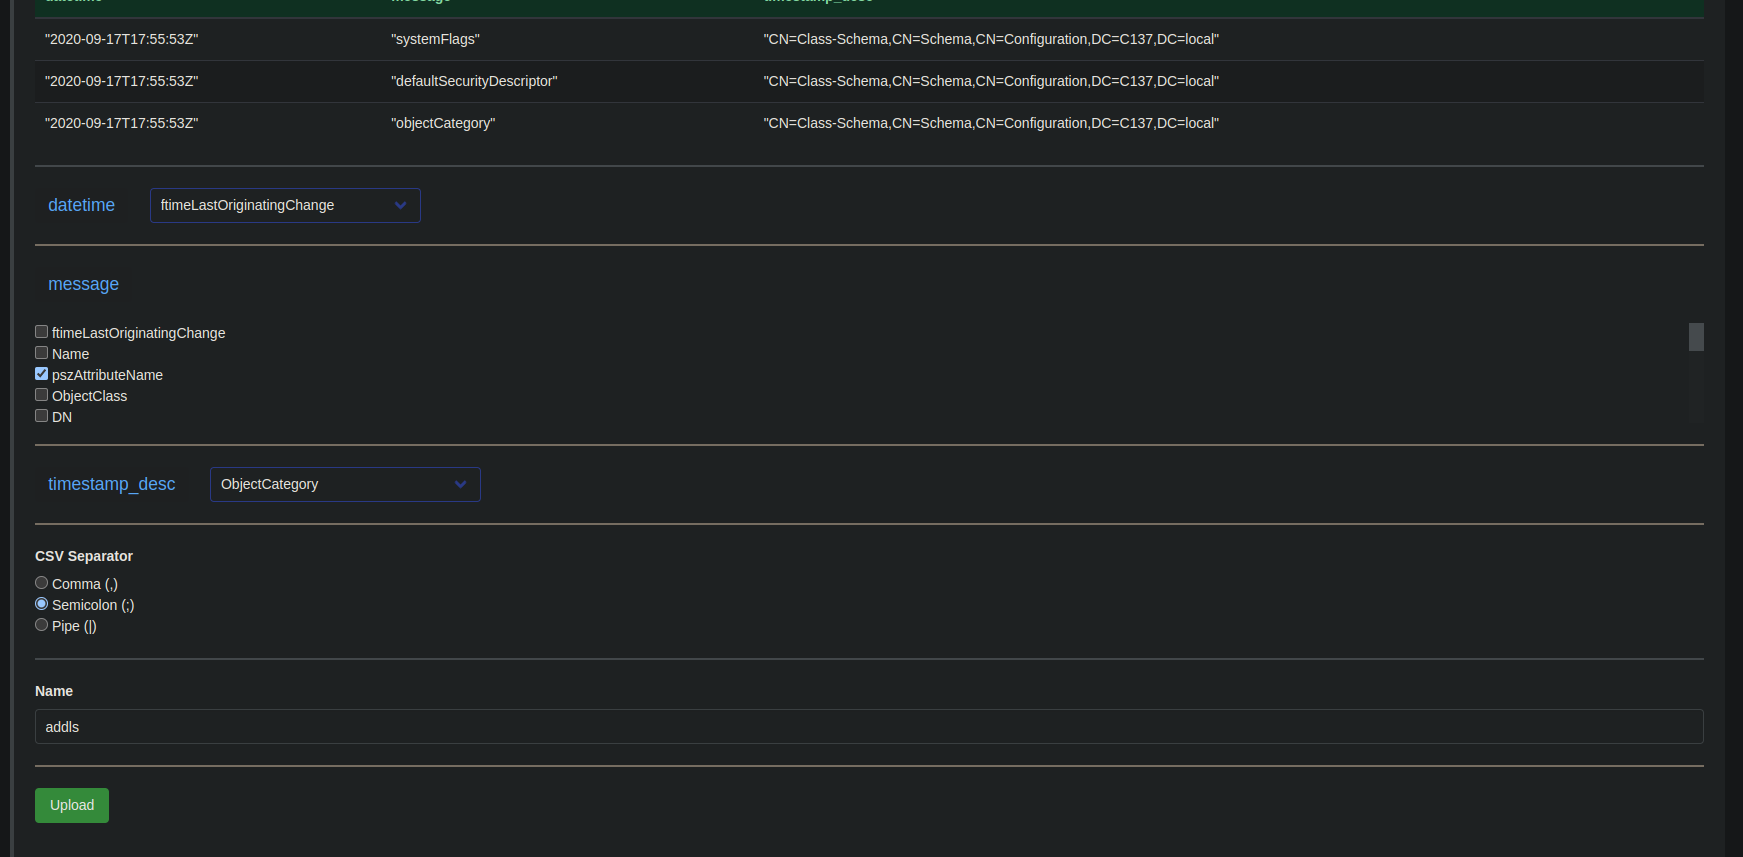Select the "systemFlags" table cell
Image resolution: width=1743 pixels, height=857 pixels.
coord(435,39)
